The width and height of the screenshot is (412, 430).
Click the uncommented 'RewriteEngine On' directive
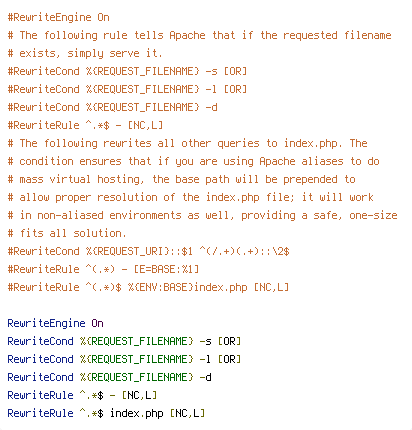(x=55, y=323)
